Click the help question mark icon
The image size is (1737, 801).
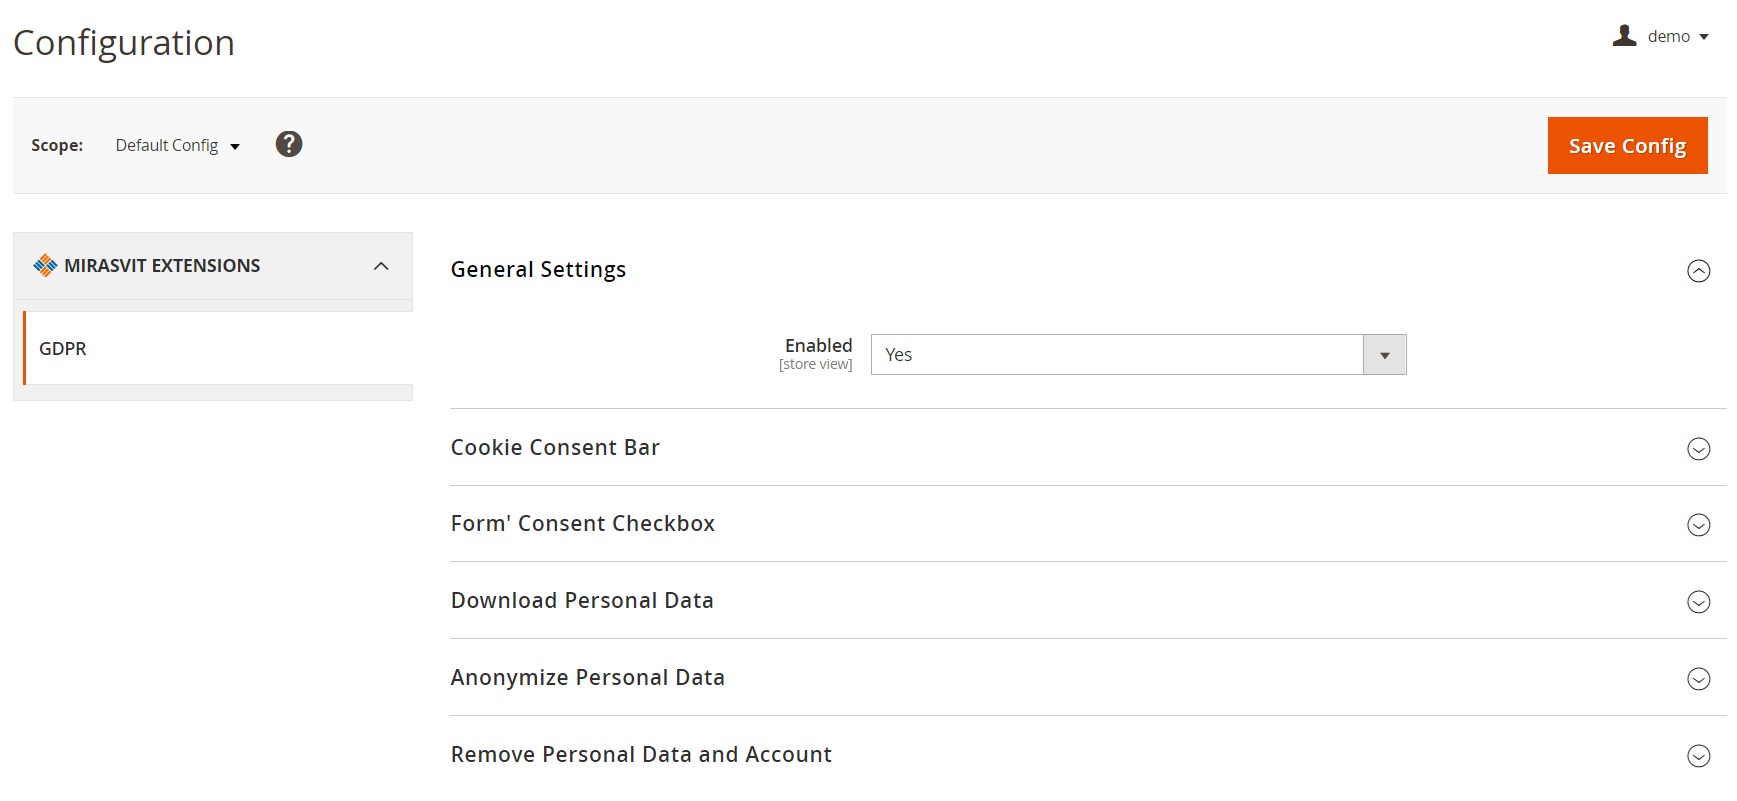(289, 144)
